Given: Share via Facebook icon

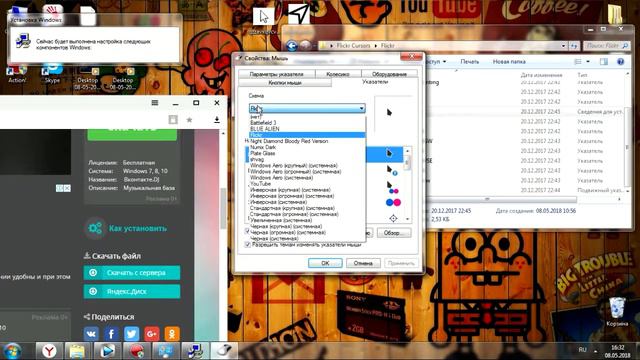Looking at the screenshot, I should click(x=111, y=334).
